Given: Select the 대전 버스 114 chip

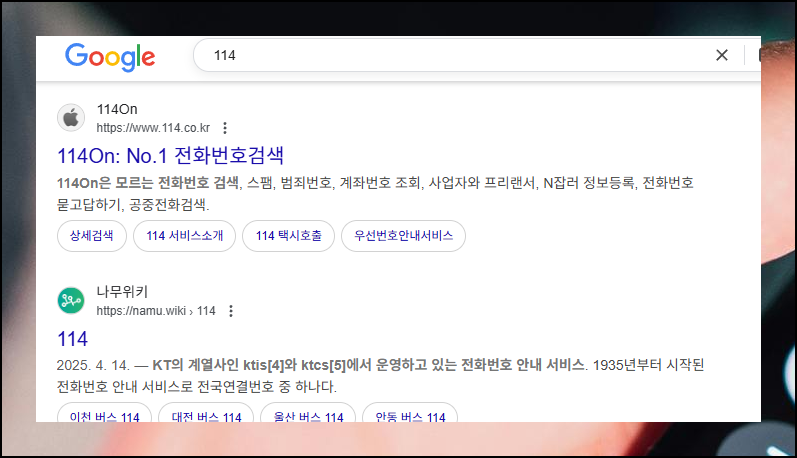Looking at the screenshot, I should coord(206,413).
